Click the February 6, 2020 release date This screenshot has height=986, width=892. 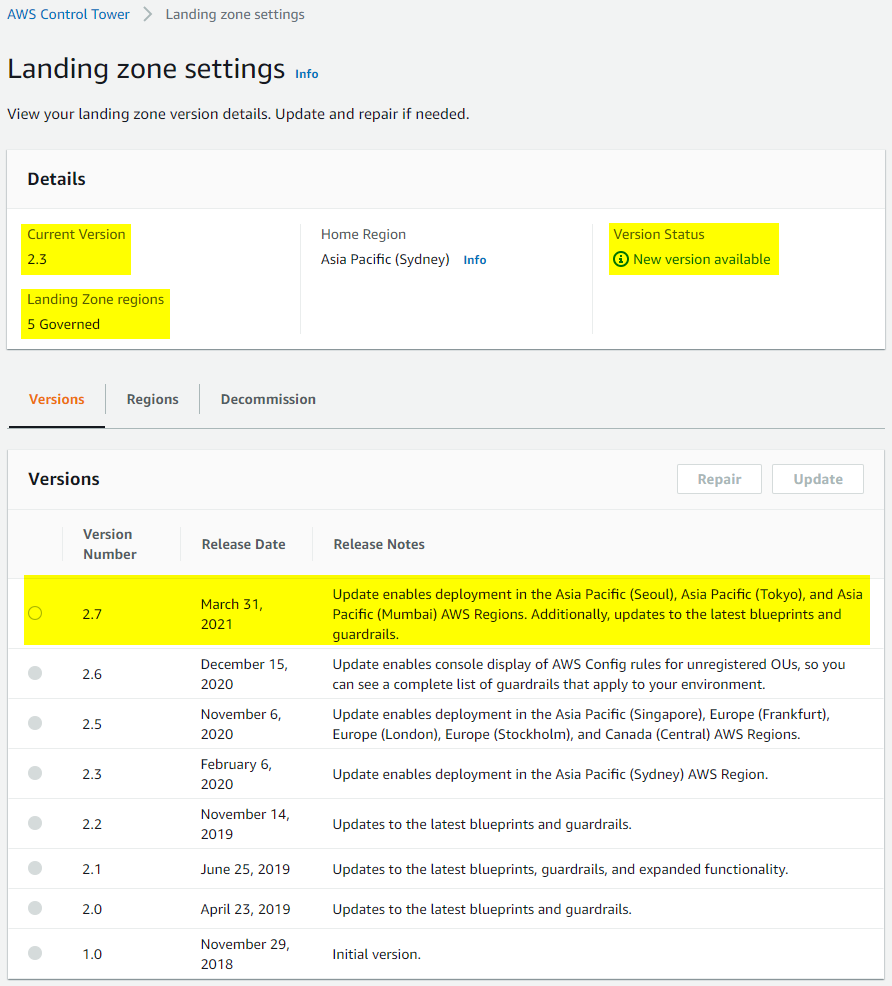pyautogui.click(x=236, y=774)
